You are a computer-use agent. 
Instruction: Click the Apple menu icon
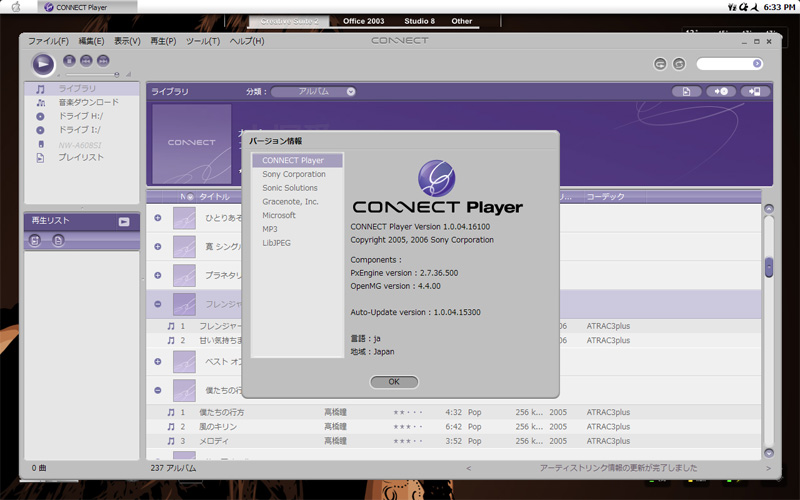tap(16, 7)
